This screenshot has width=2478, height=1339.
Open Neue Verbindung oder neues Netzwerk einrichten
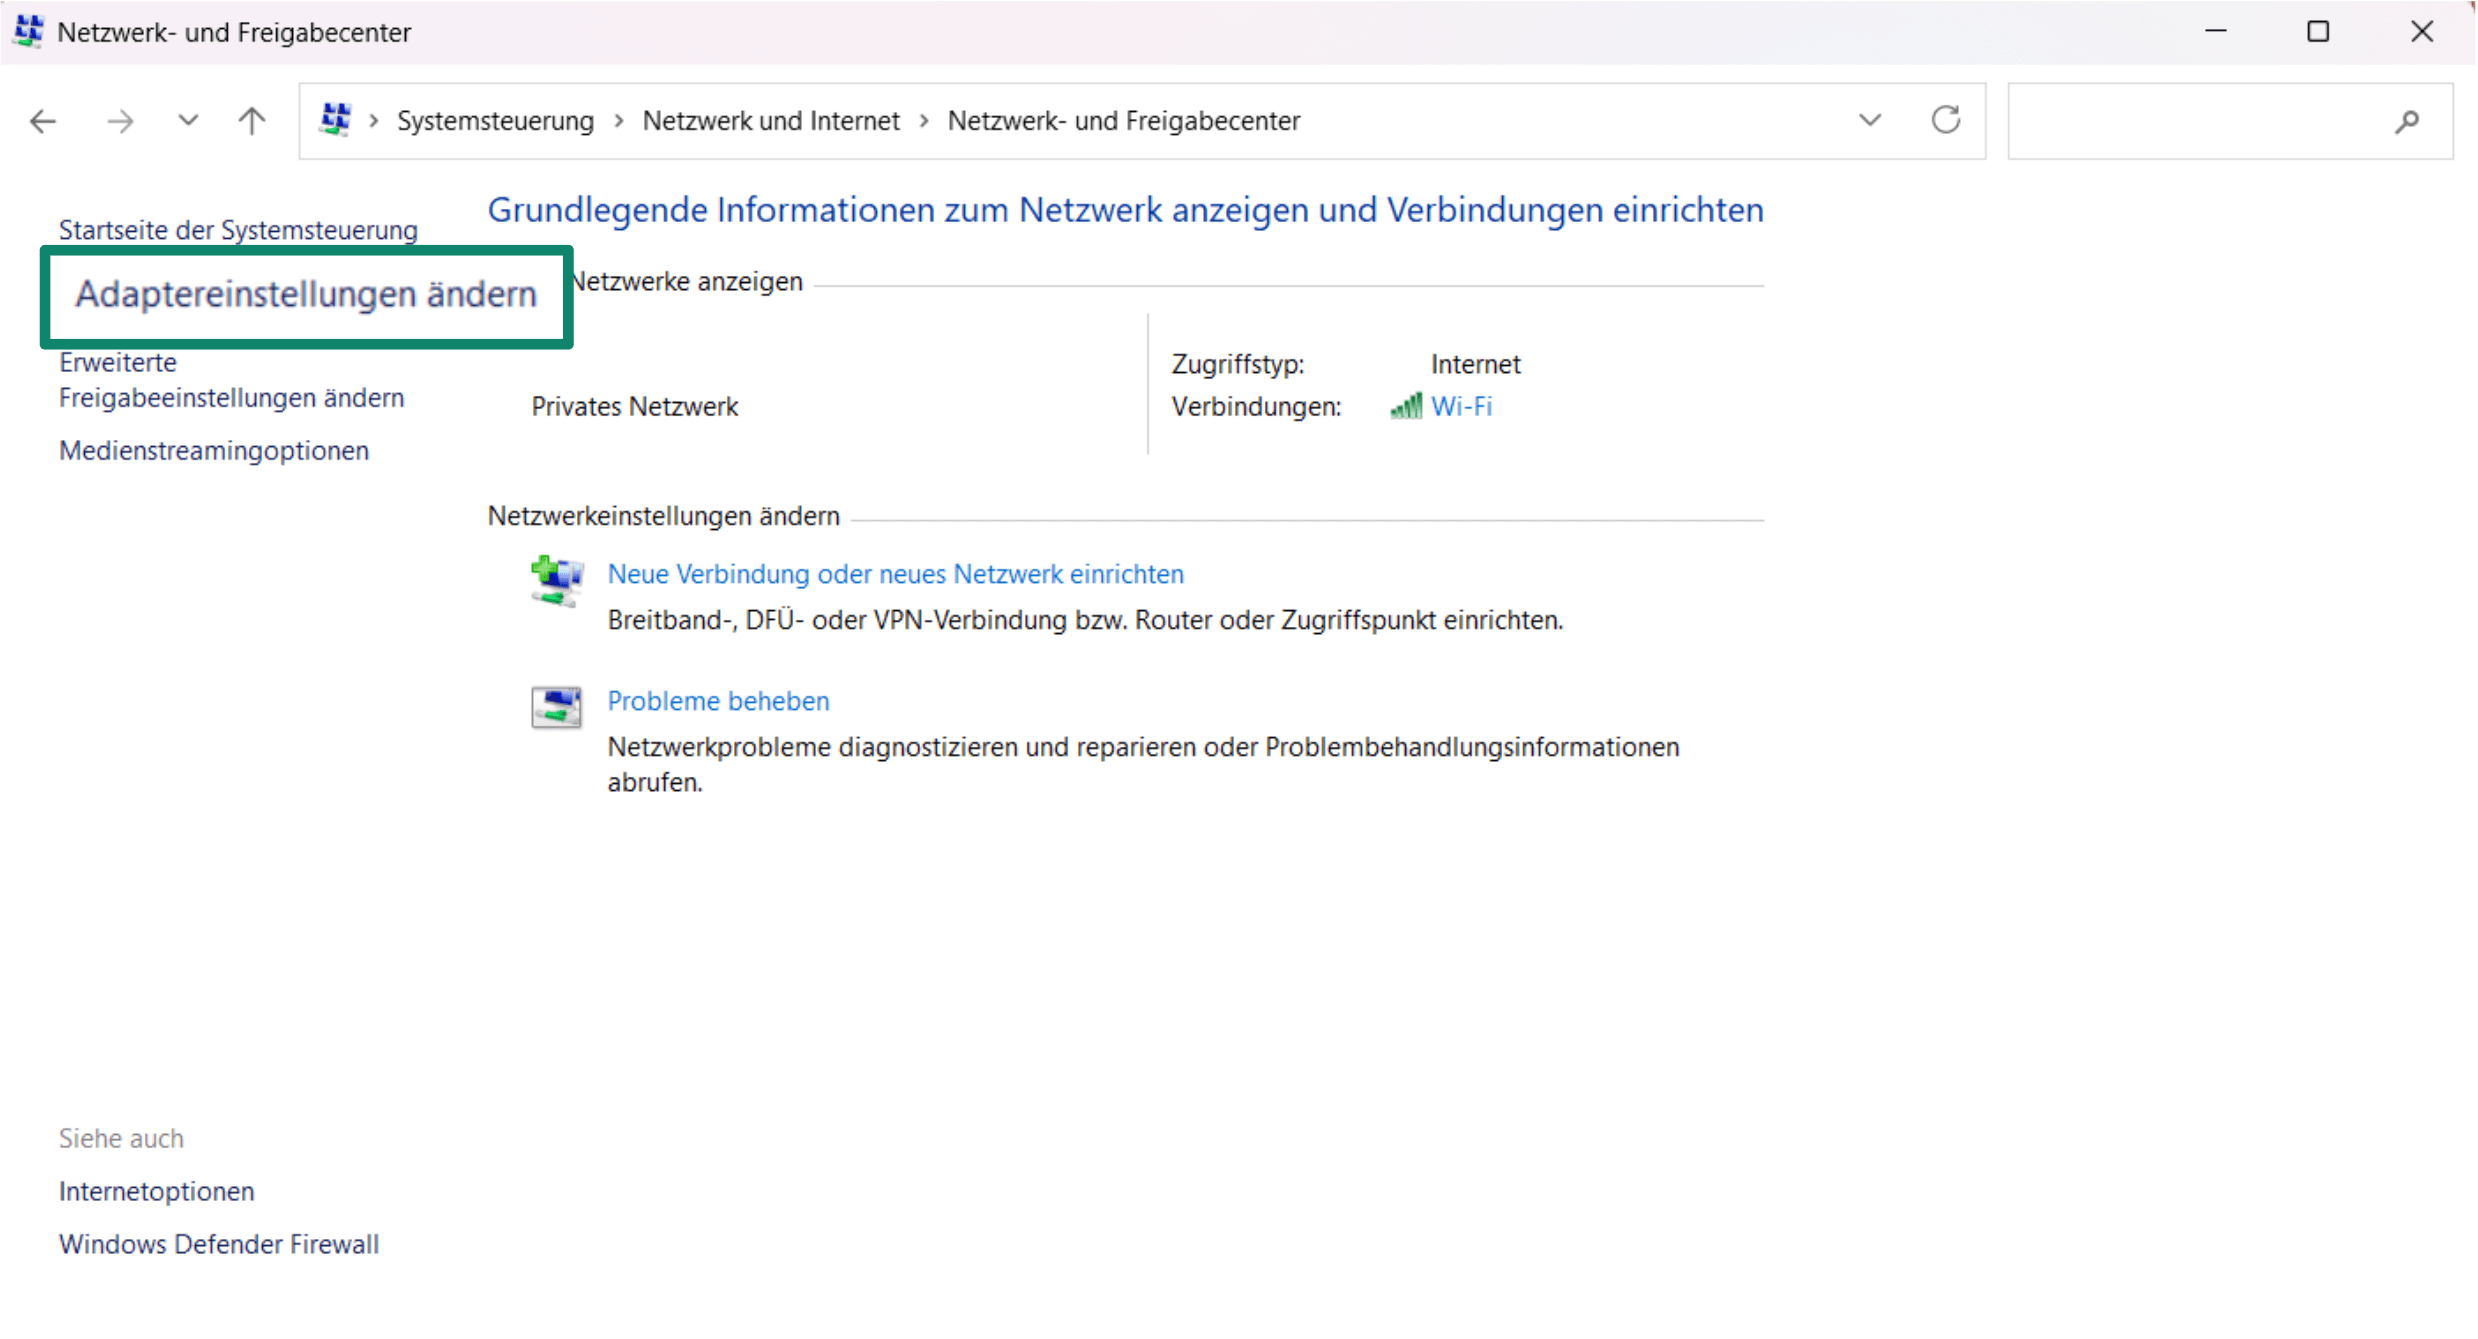(894, 574)
